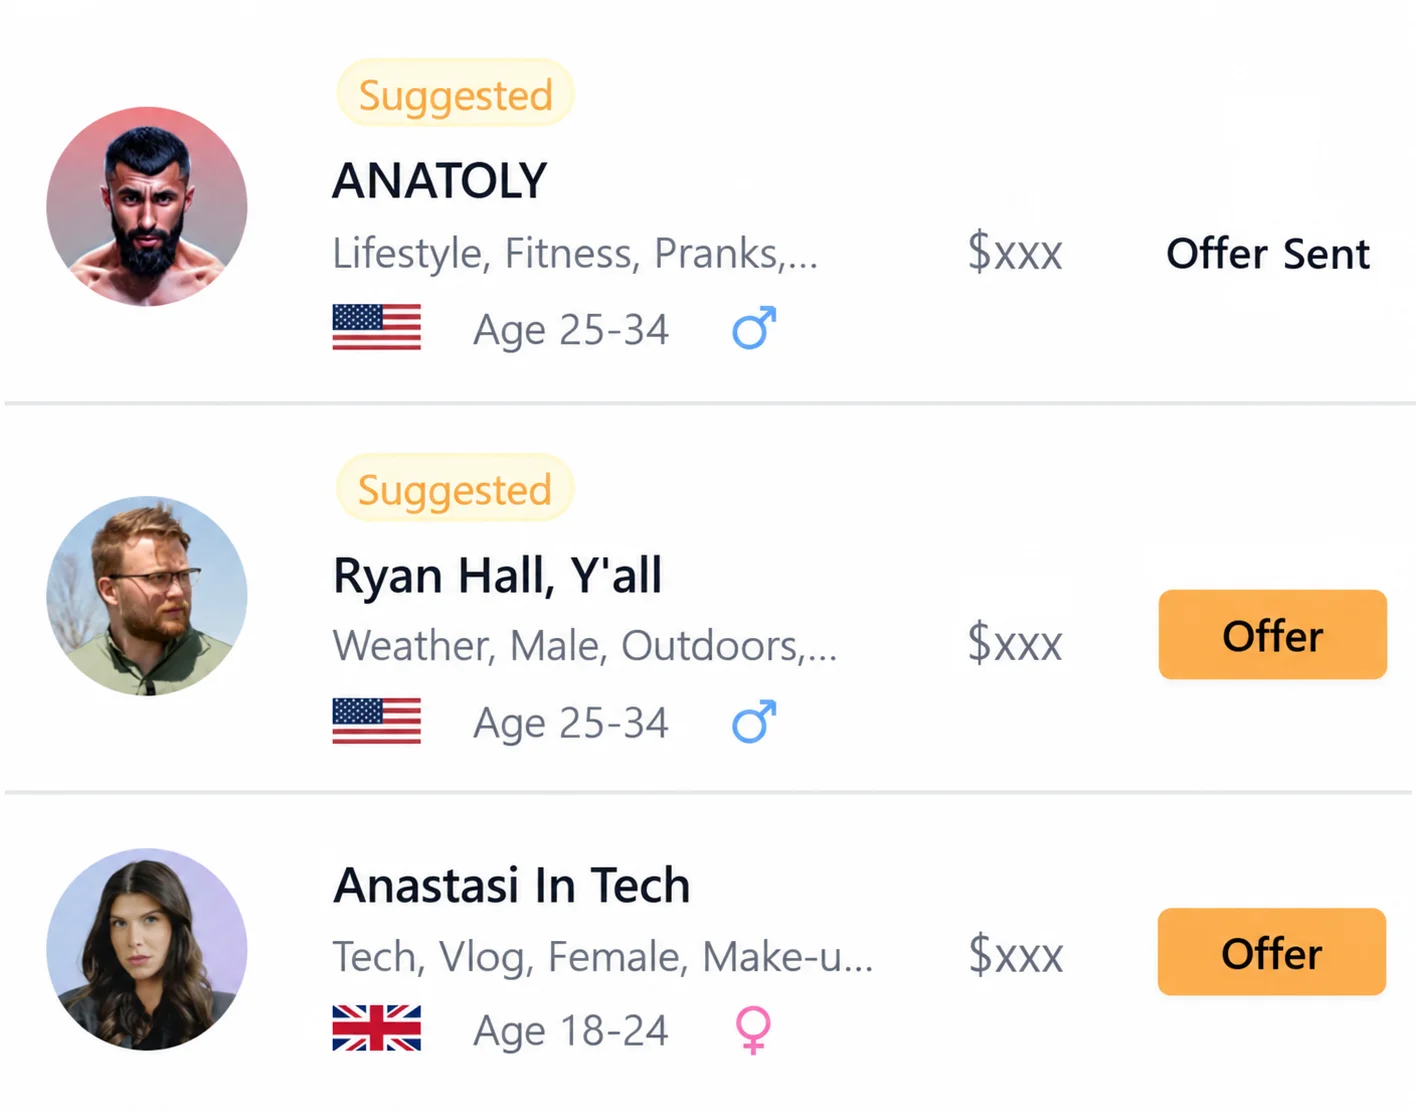This screenshot has width=1416, height=1111.
Task: Expand the Weather, Male, Outdoors tag list
Action: [x=585, y=646]
